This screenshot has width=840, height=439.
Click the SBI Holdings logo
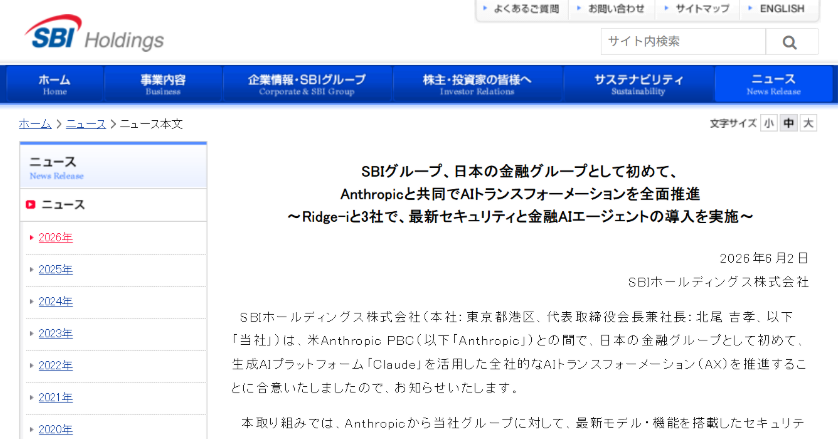tap(94, 33)
